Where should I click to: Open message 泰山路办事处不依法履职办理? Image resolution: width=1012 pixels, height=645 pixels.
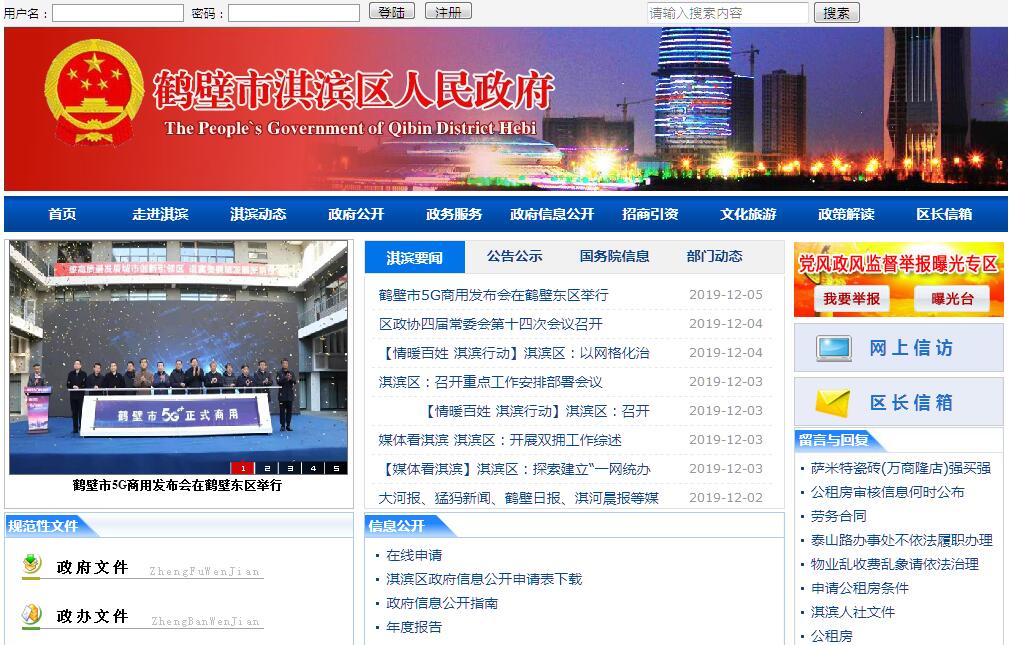point(902,540)
